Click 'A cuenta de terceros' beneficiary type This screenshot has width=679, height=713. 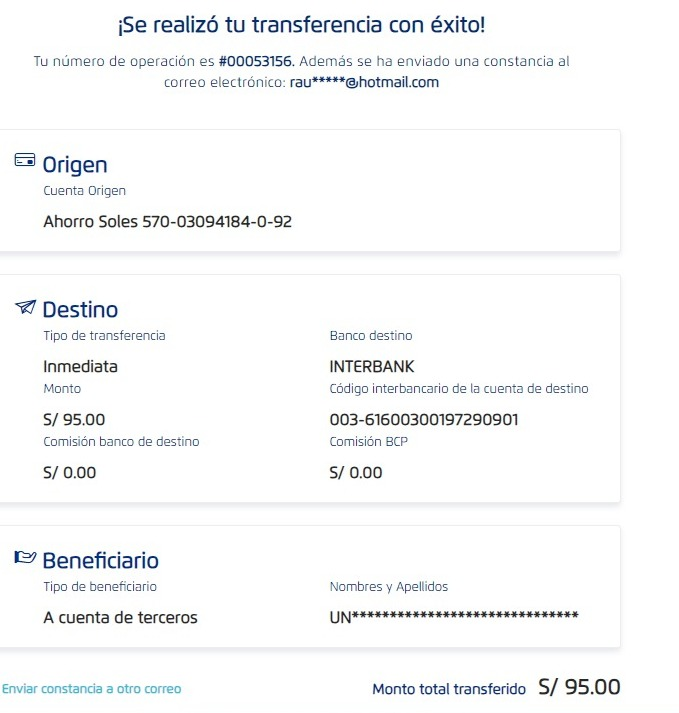tap(120, 617)
